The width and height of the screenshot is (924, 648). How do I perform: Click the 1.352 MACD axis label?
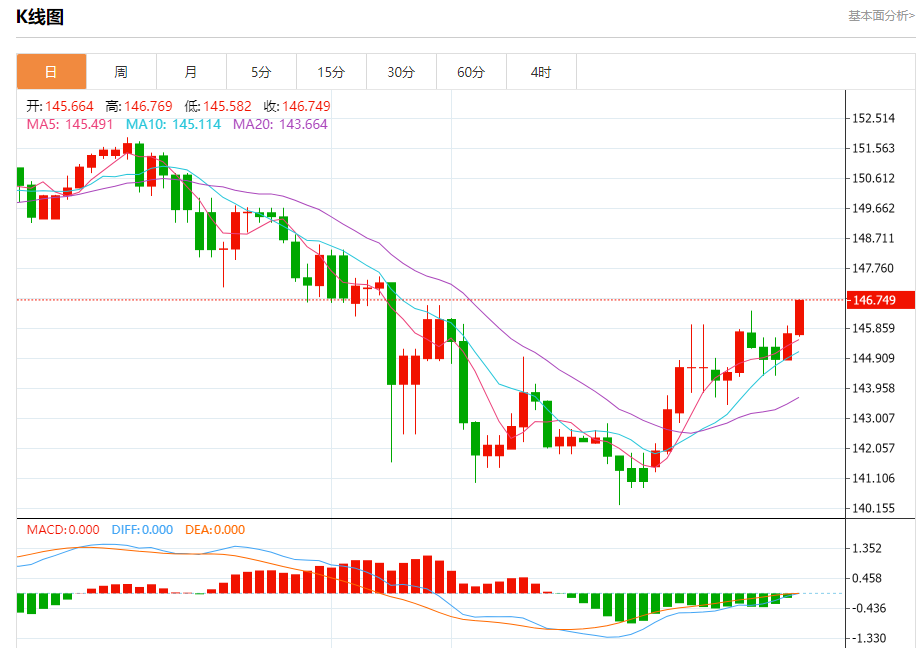pos(867,548)
